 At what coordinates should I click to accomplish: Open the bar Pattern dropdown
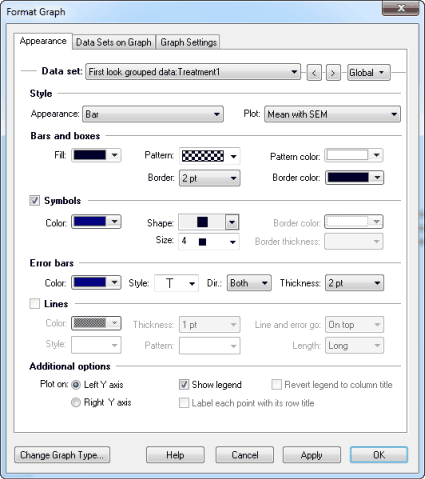[x=209, y=156]
